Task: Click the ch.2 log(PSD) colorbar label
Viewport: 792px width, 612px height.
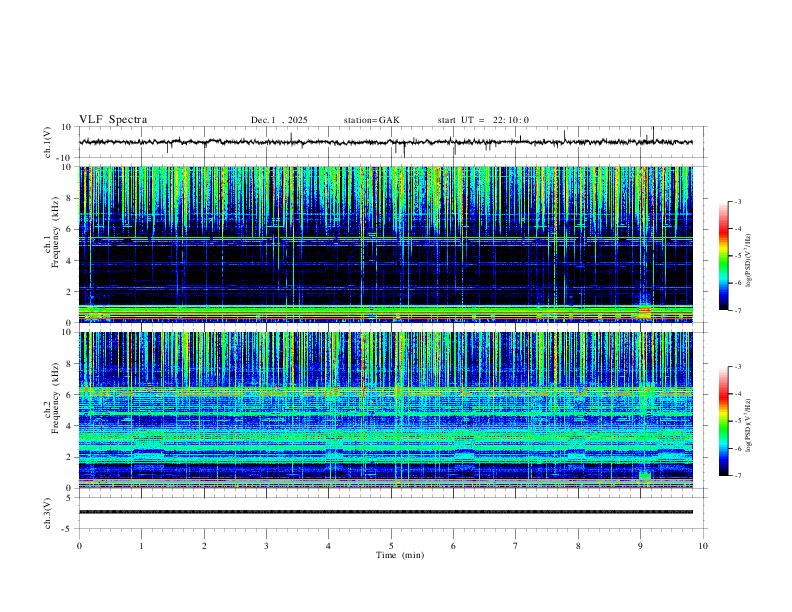Action: [749, 425]
